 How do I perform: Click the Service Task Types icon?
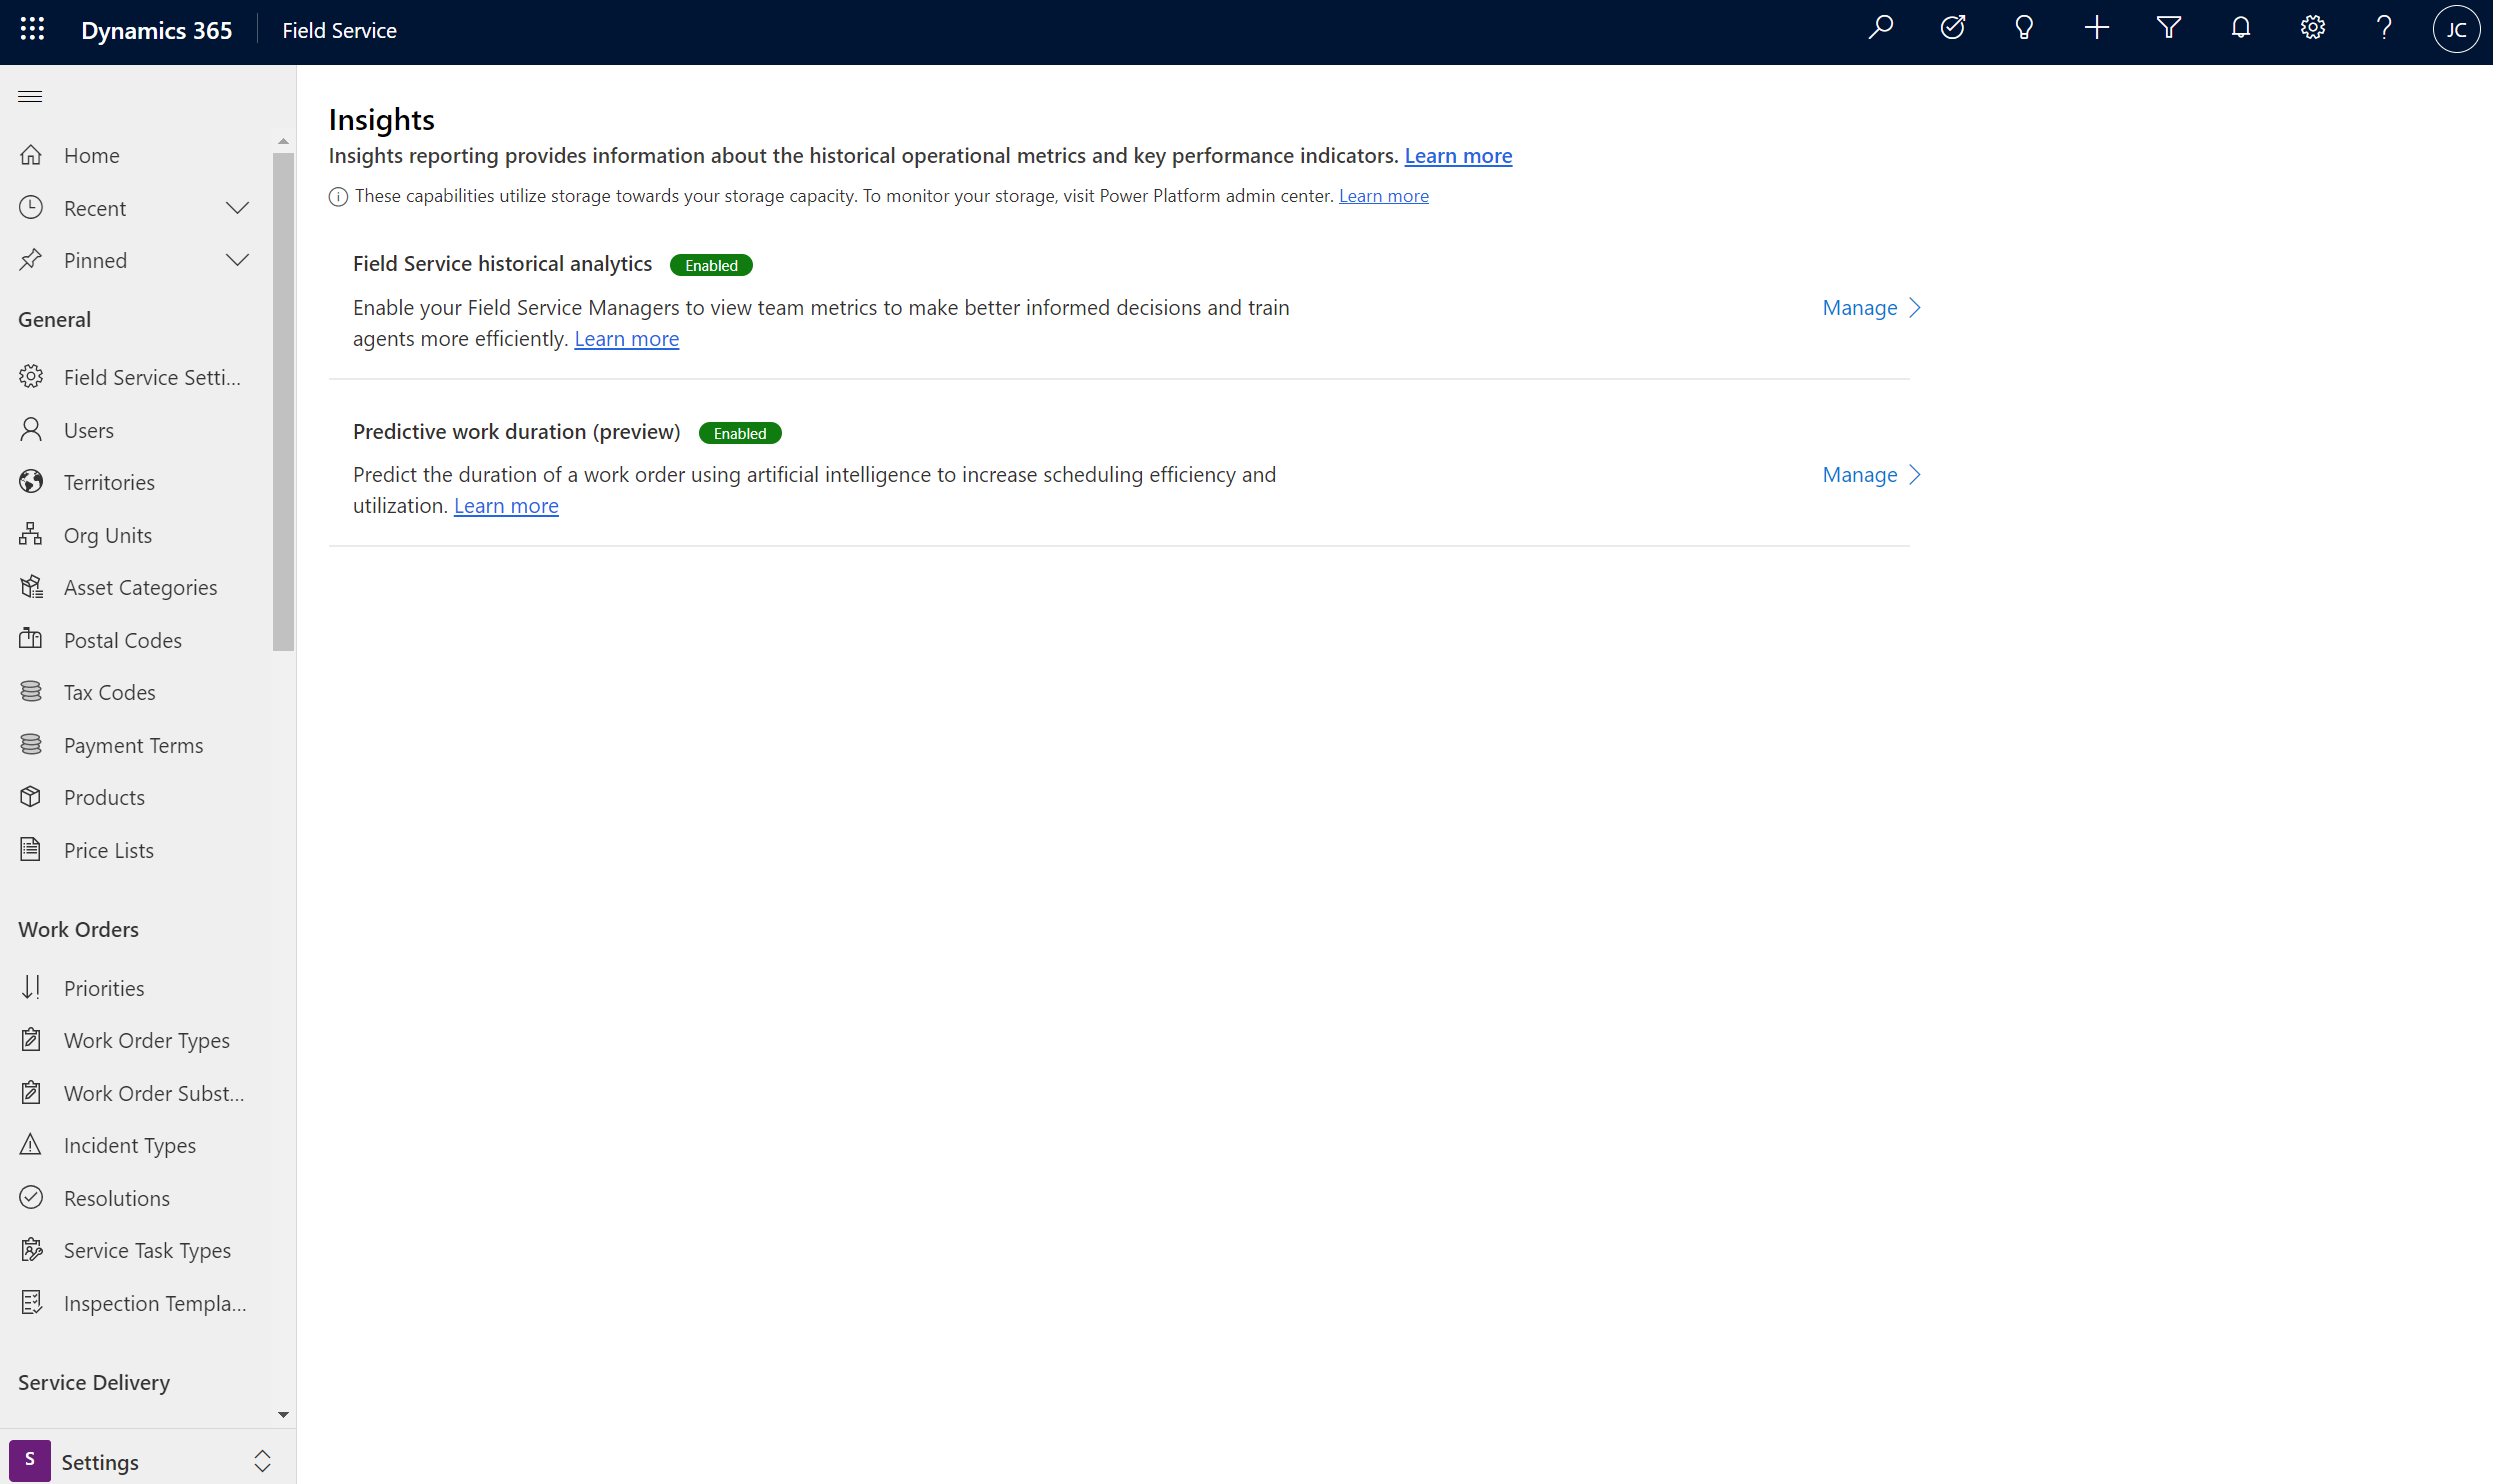pos(31,1249)
